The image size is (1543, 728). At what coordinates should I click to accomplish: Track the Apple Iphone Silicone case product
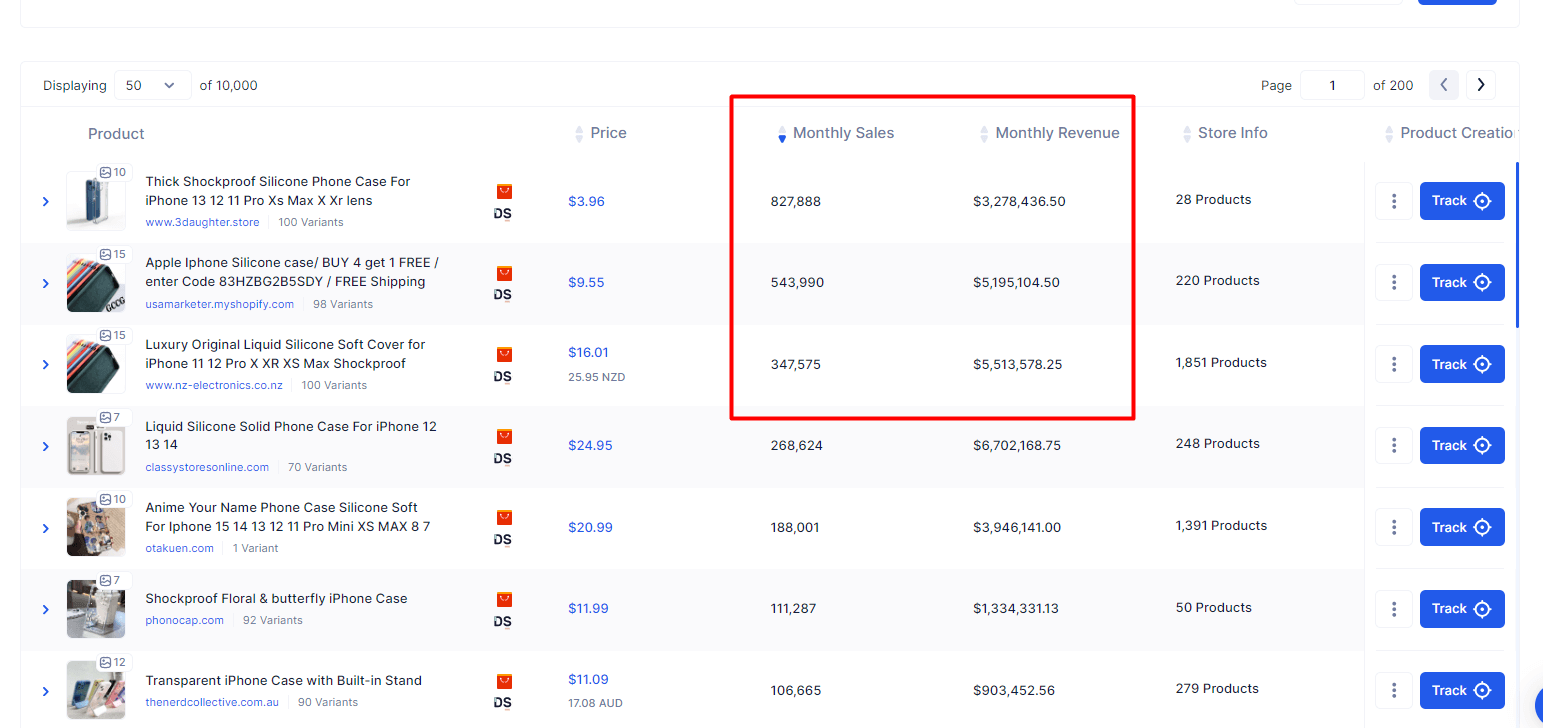click(1462, 282)
